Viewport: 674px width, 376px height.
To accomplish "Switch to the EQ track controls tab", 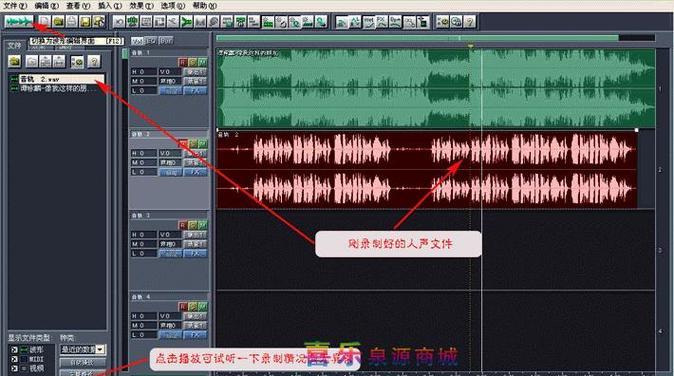I will click(151, 41).
